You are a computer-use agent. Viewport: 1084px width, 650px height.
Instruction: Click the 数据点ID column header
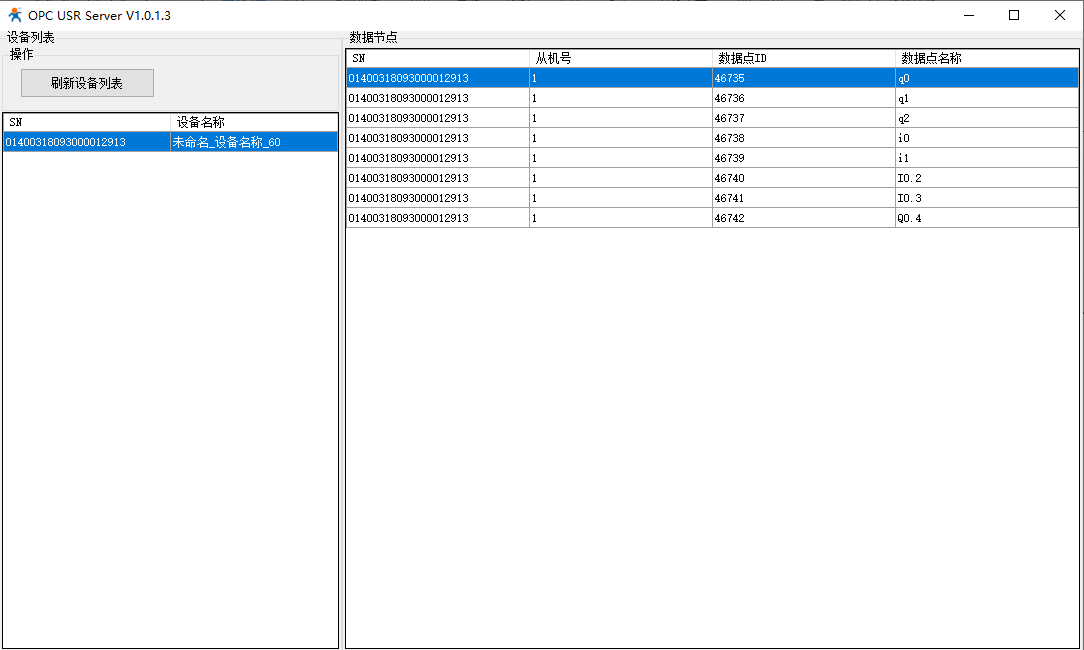(803, 58)
